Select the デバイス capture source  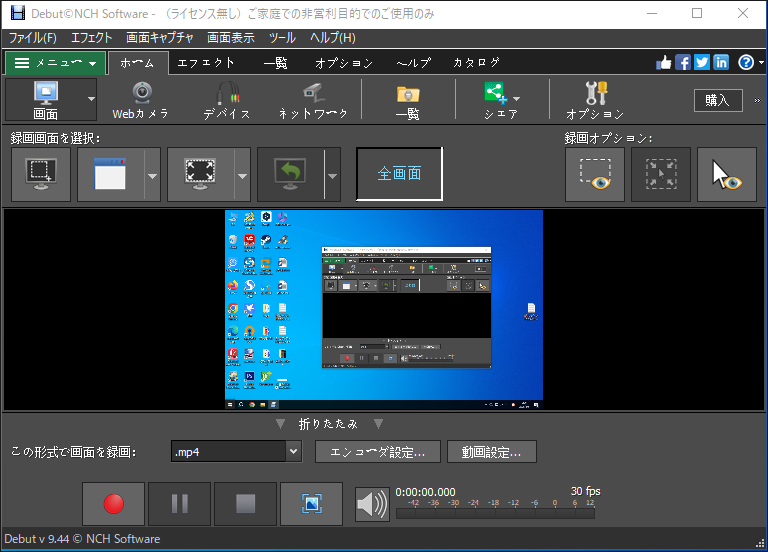pyautogui.click(x=227, y=100)
